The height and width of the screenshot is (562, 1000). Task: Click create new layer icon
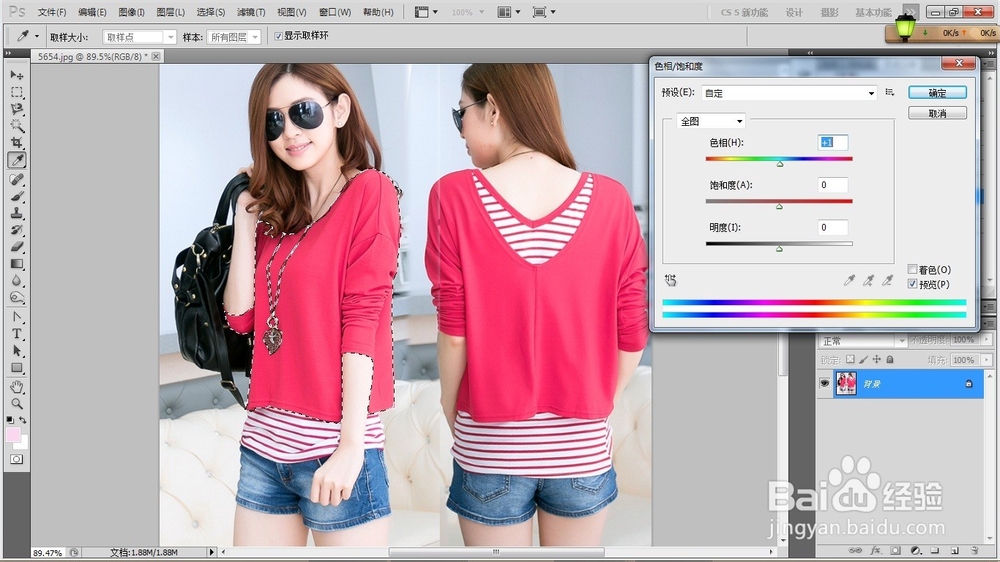pos(955,550)
